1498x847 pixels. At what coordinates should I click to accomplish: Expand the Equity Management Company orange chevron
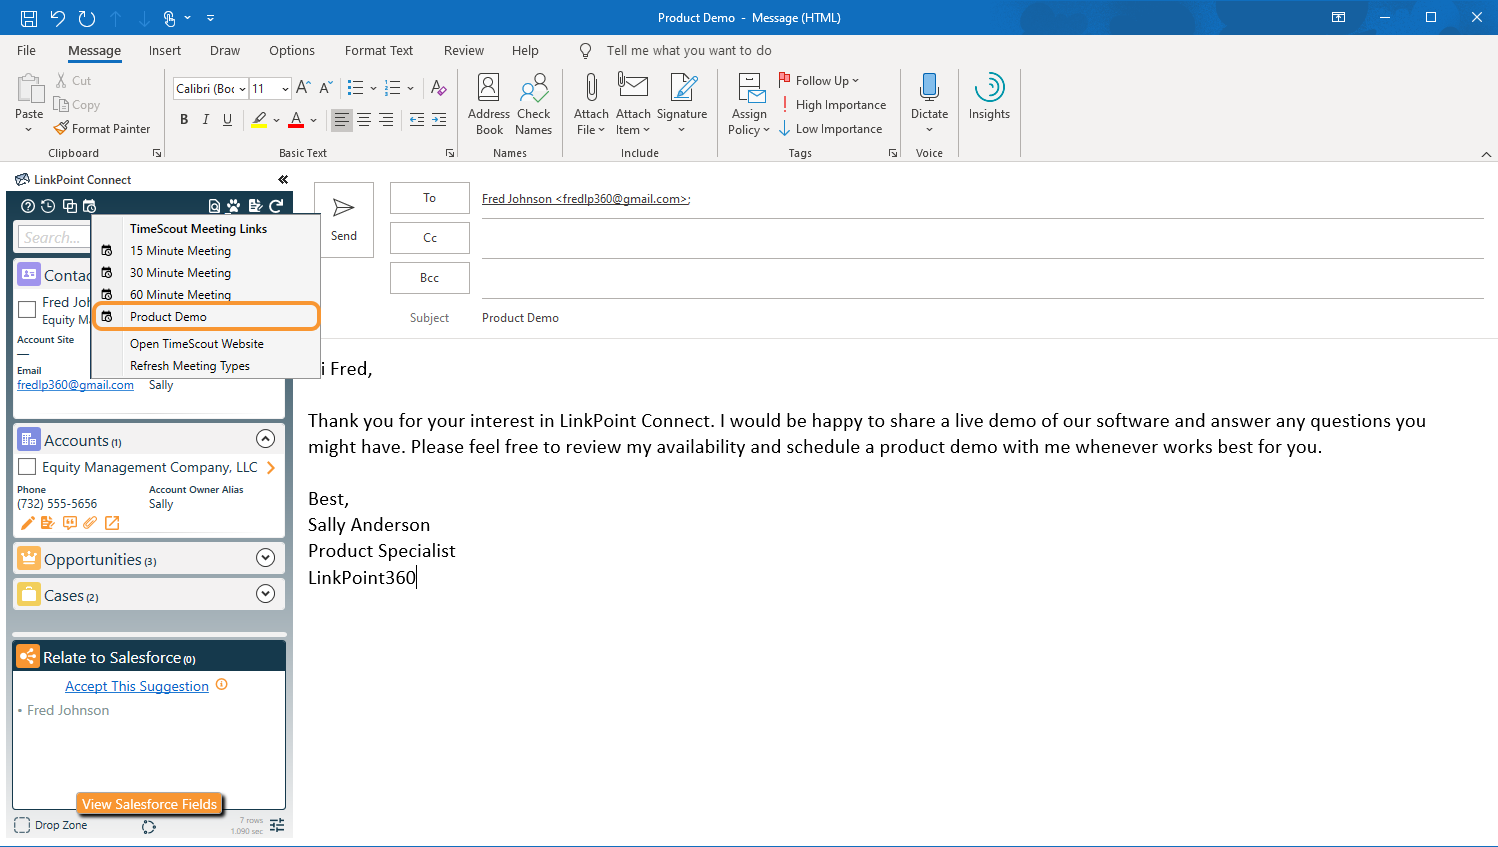(271, 467)
